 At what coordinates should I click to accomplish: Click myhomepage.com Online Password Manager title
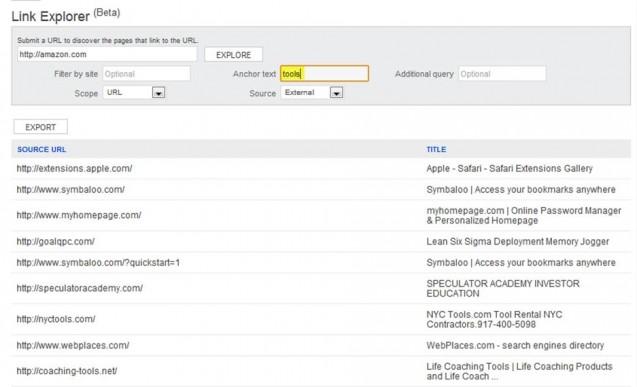click(x=524, y=216)
